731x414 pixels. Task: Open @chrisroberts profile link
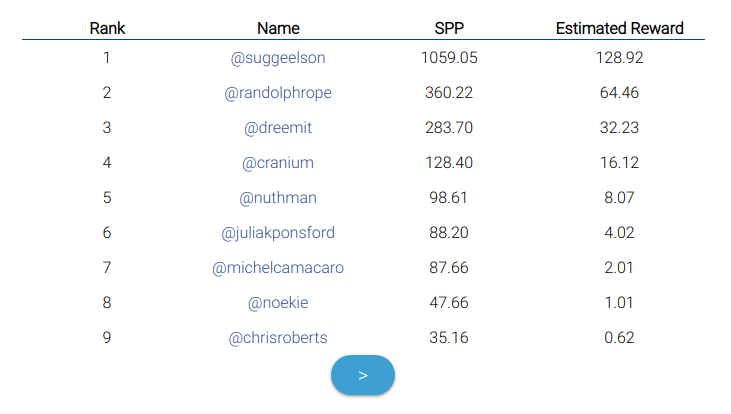pos(278,338)
